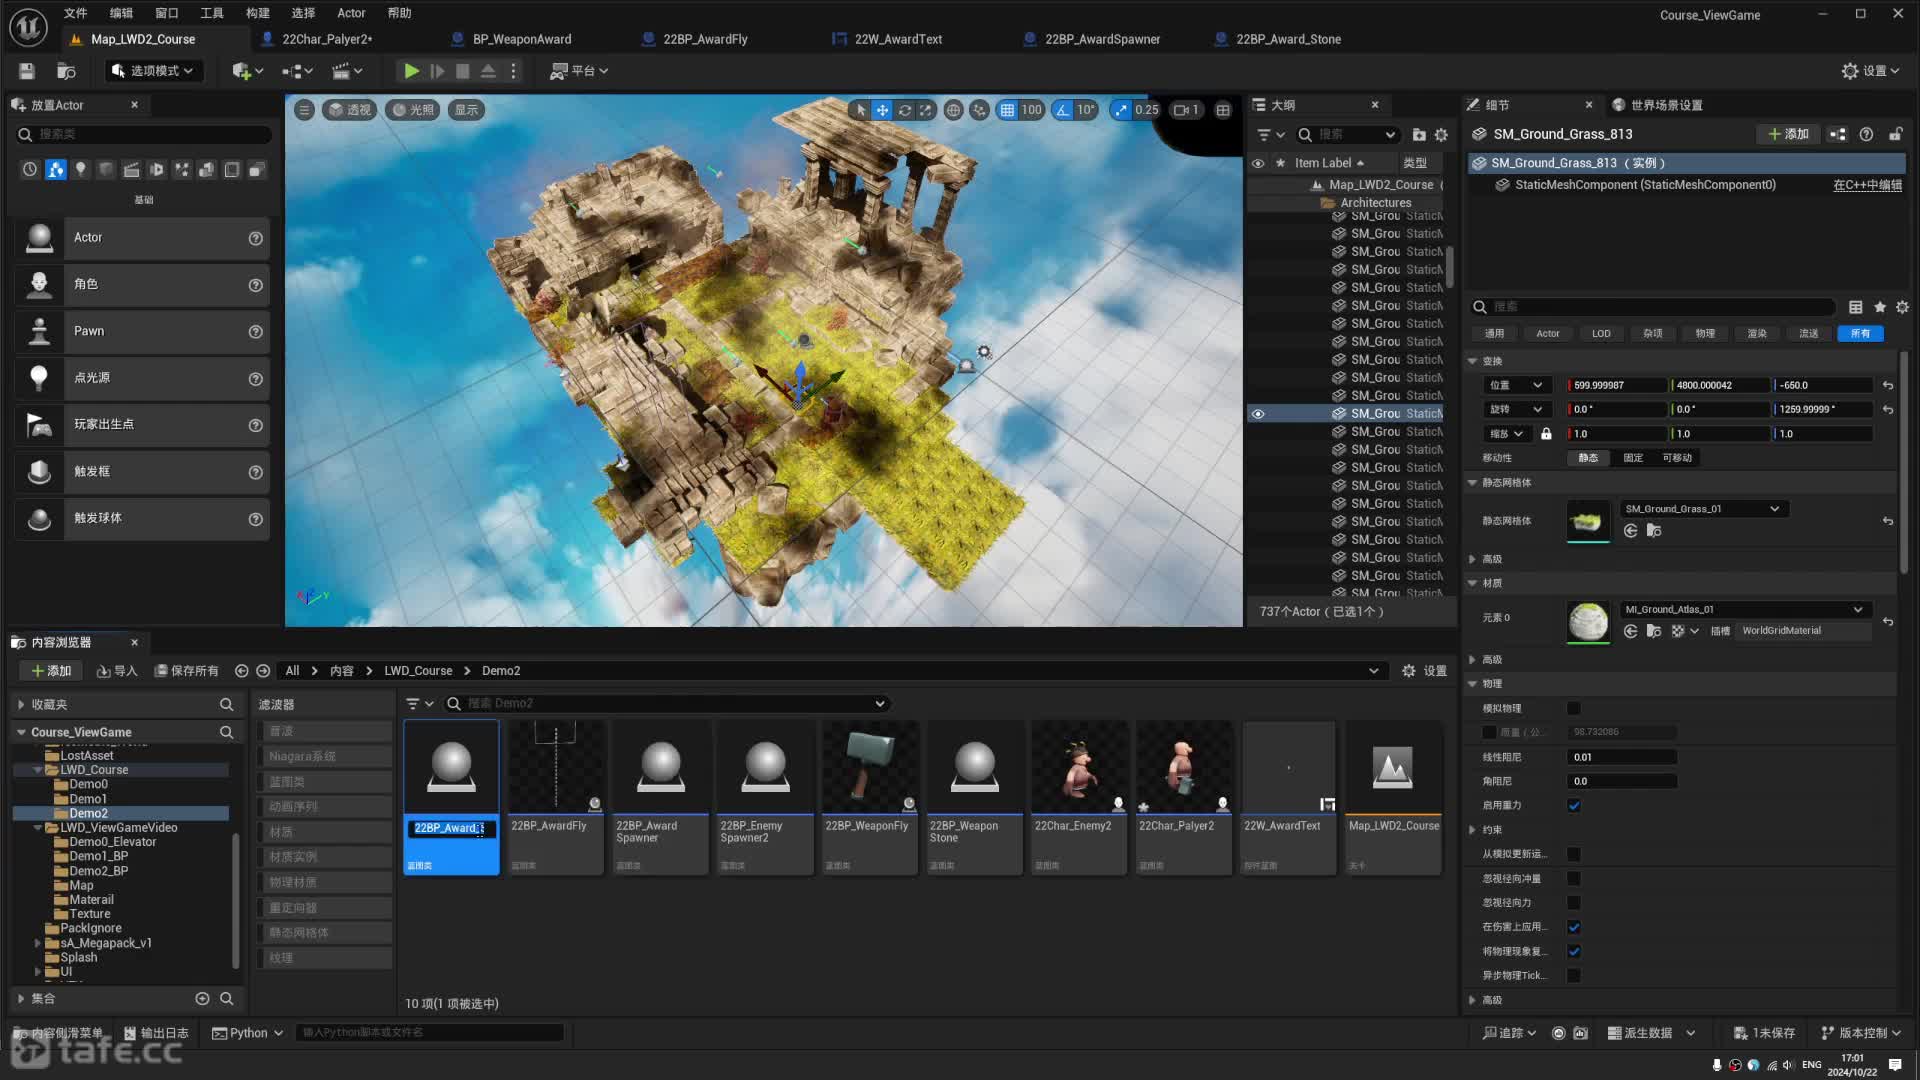Image resolution: width=1920 pixels, height=1080 pixels.
Task: Open the 文件 menu
Action: tap(76, 13)
